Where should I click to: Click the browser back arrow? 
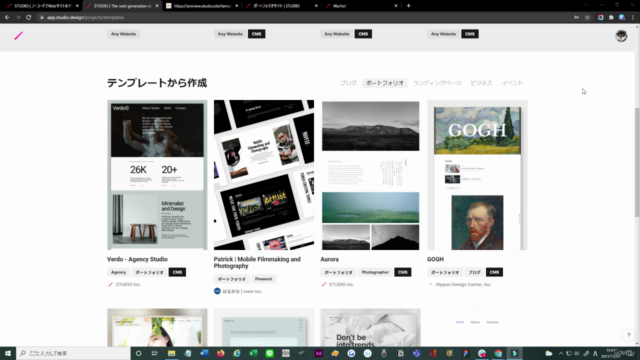pyautogui.click(x=7, y=18)
